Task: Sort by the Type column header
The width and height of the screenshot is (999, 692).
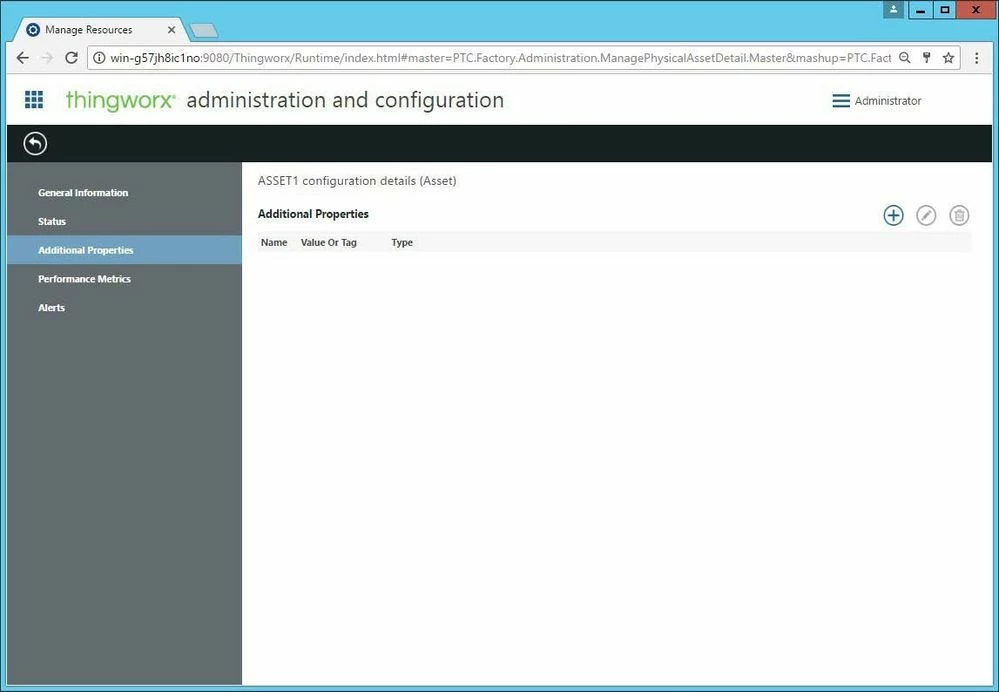Action: pyautogui.click(x=402, y=242)
